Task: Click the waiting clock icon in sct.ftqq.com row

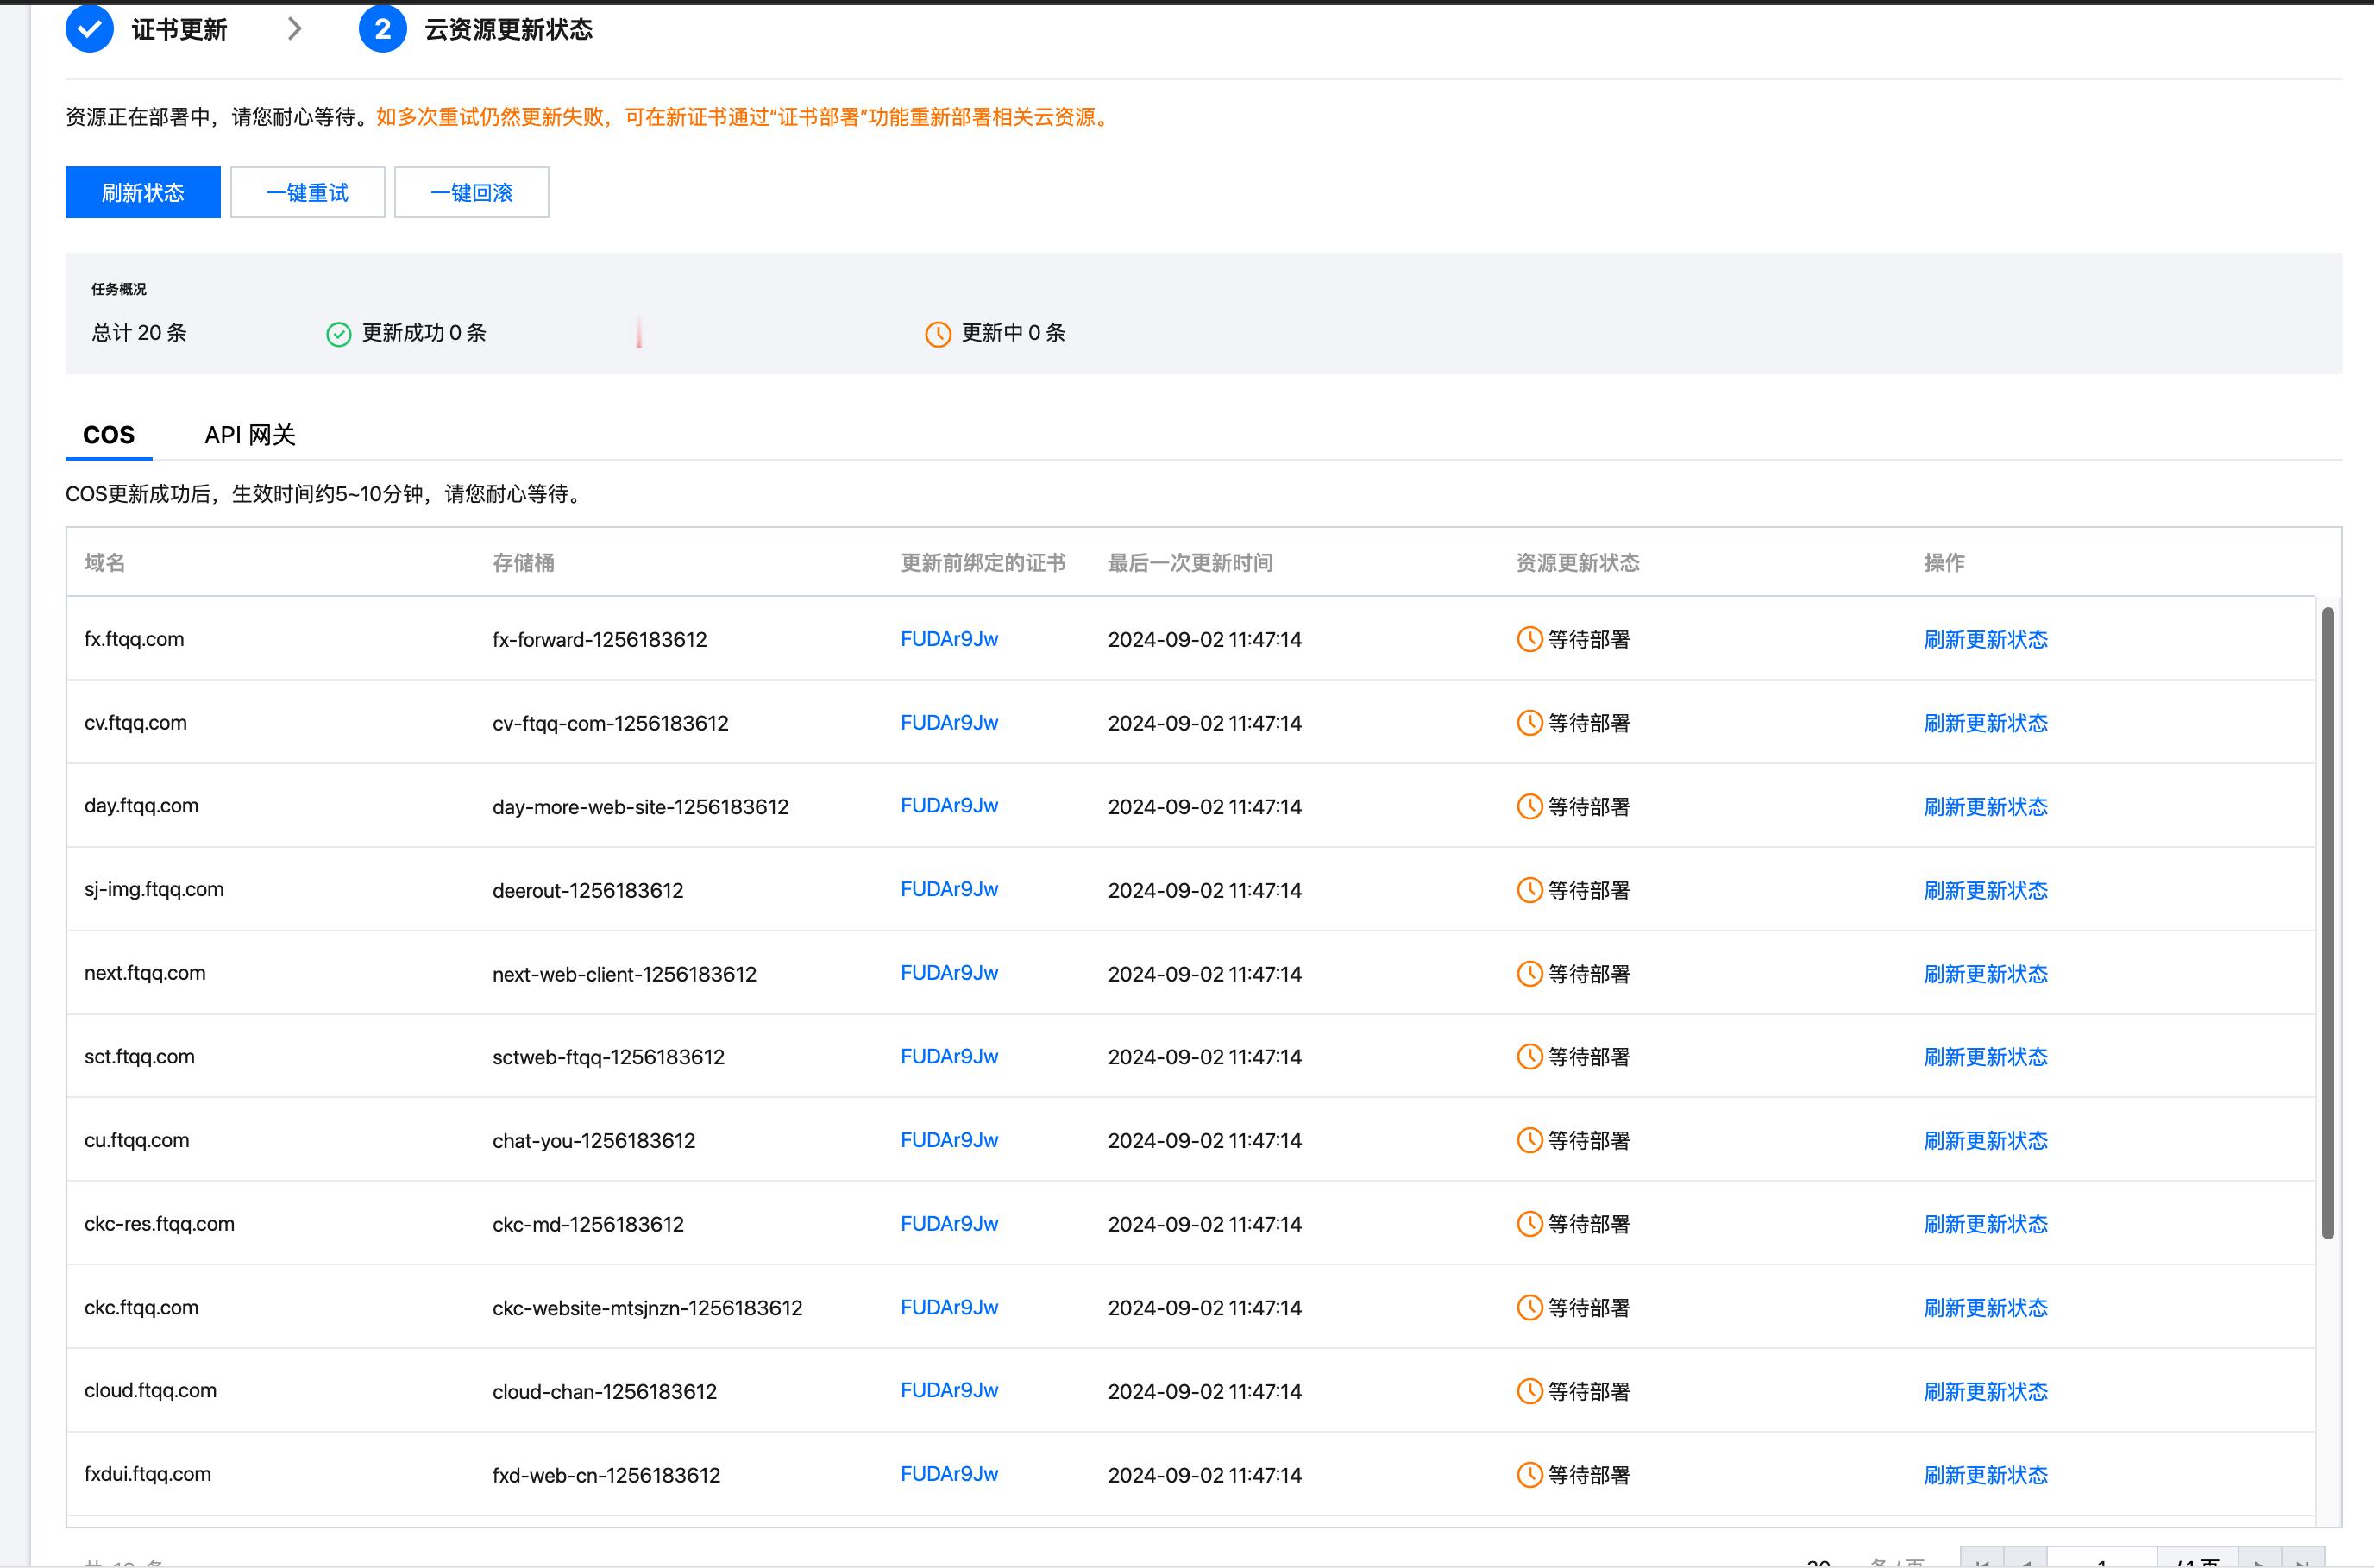Action: pyautogui.click(x=1529, y=1057)
